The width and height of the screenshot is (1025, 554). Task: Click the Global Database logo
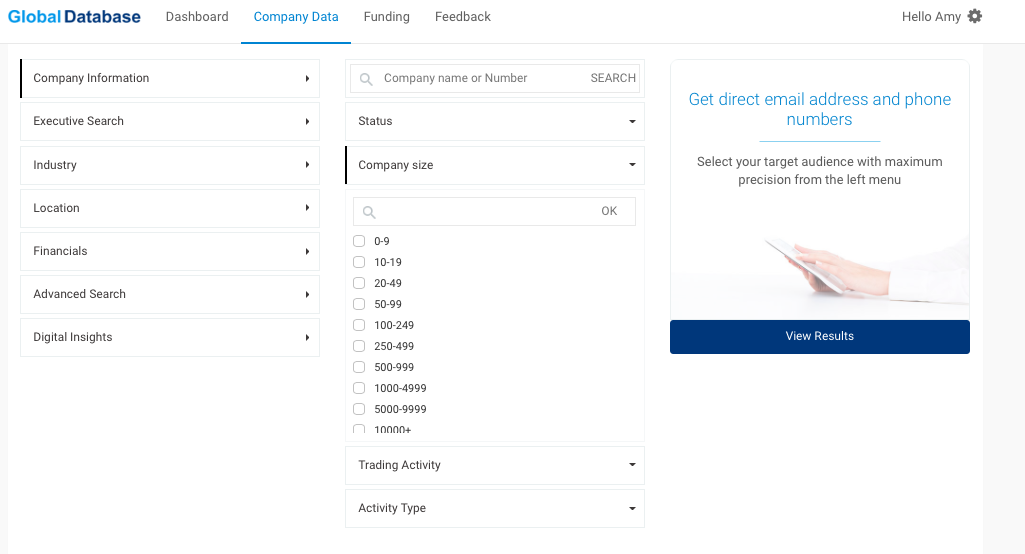click(x=74, y=17)
